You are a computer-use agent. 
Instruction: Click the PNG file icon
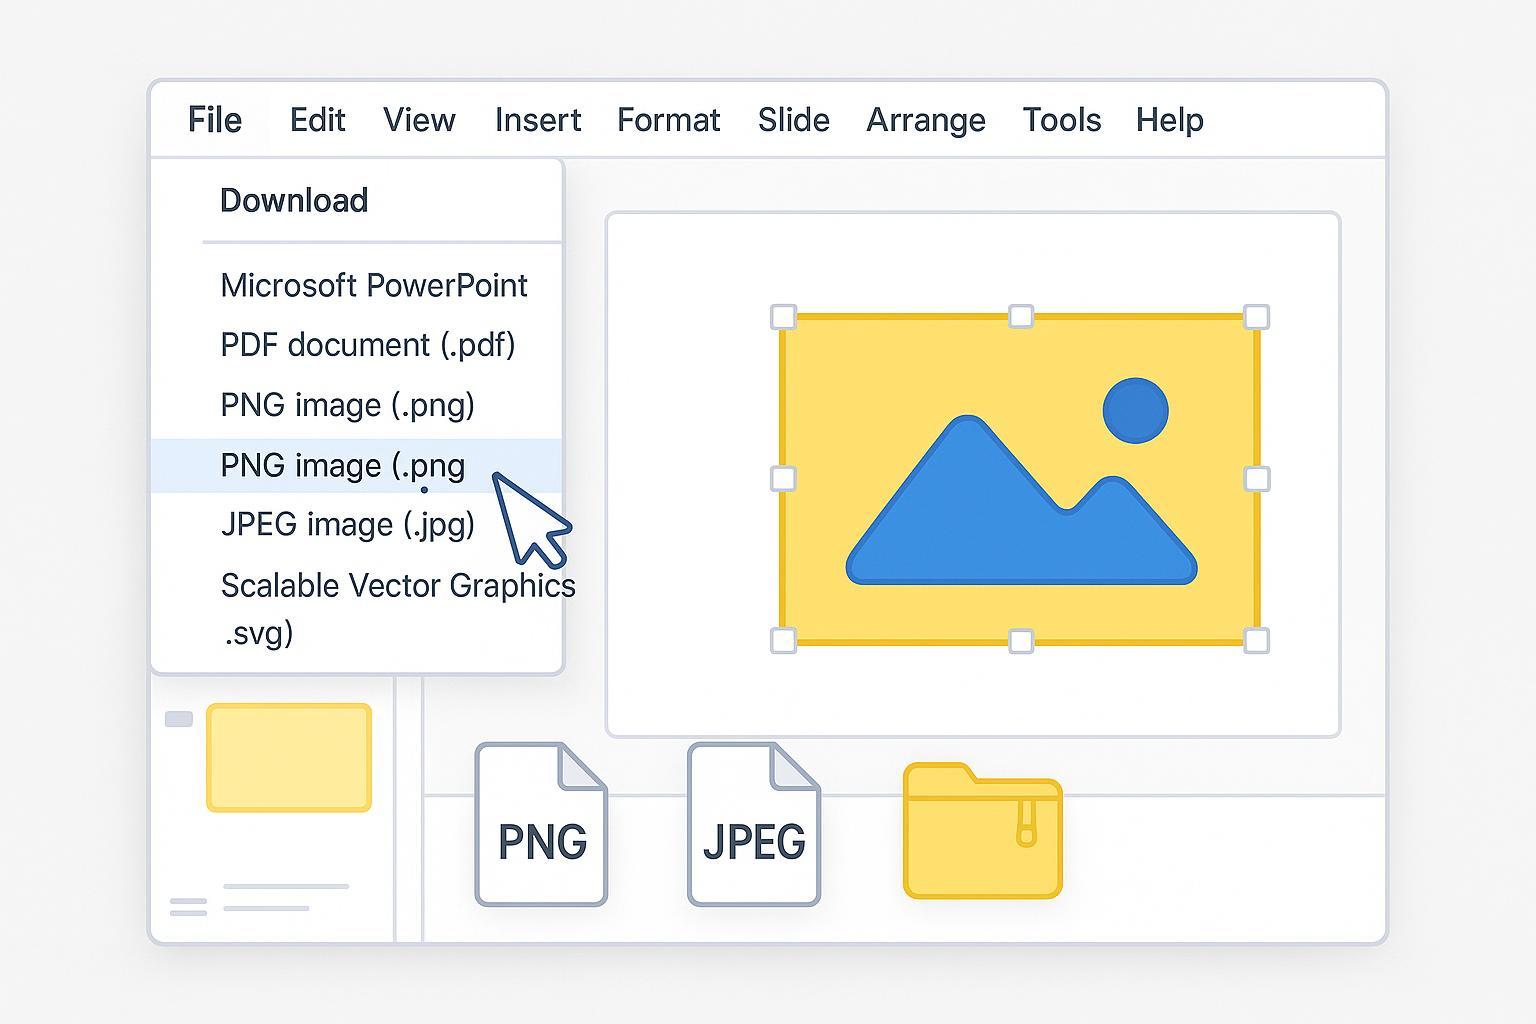click(541, 825)
